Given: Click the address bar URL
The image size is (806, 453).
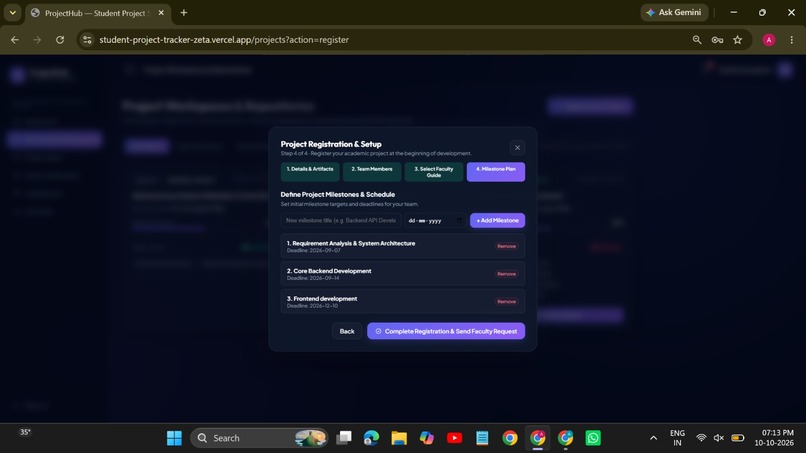Looking at the screenshot, I should (224, 40).
